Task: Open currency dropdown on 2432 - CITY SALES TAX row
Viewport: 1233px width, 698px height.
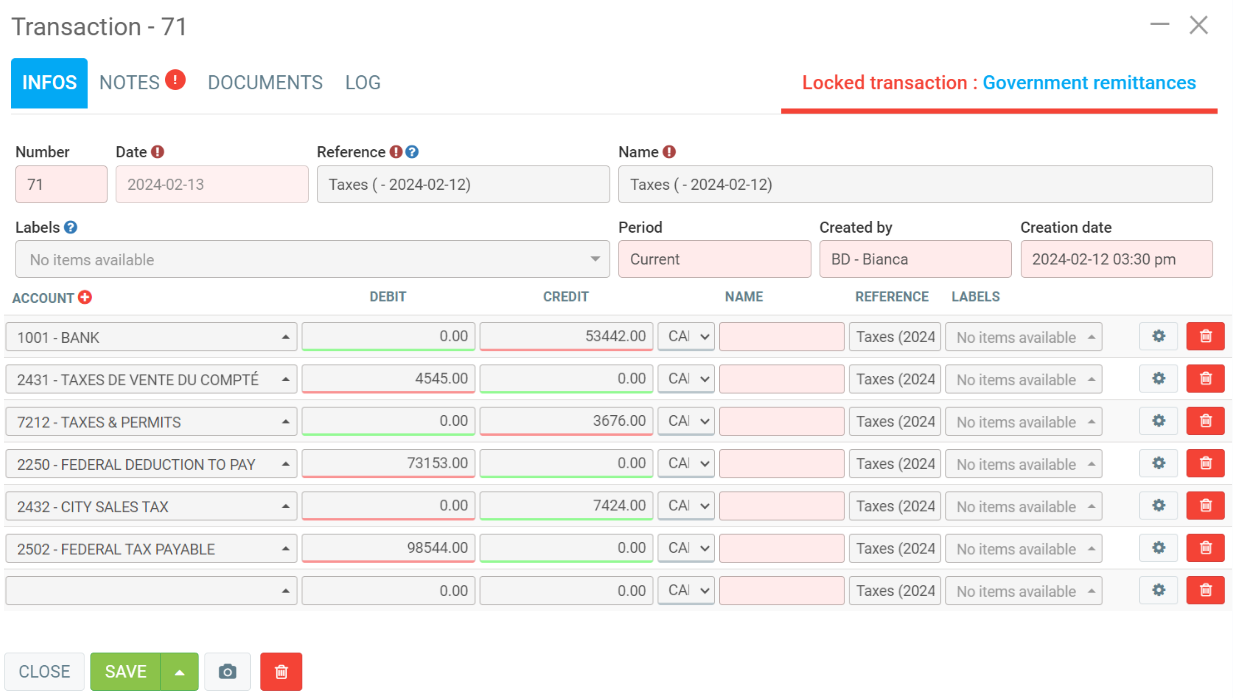Action: (686, 506)
